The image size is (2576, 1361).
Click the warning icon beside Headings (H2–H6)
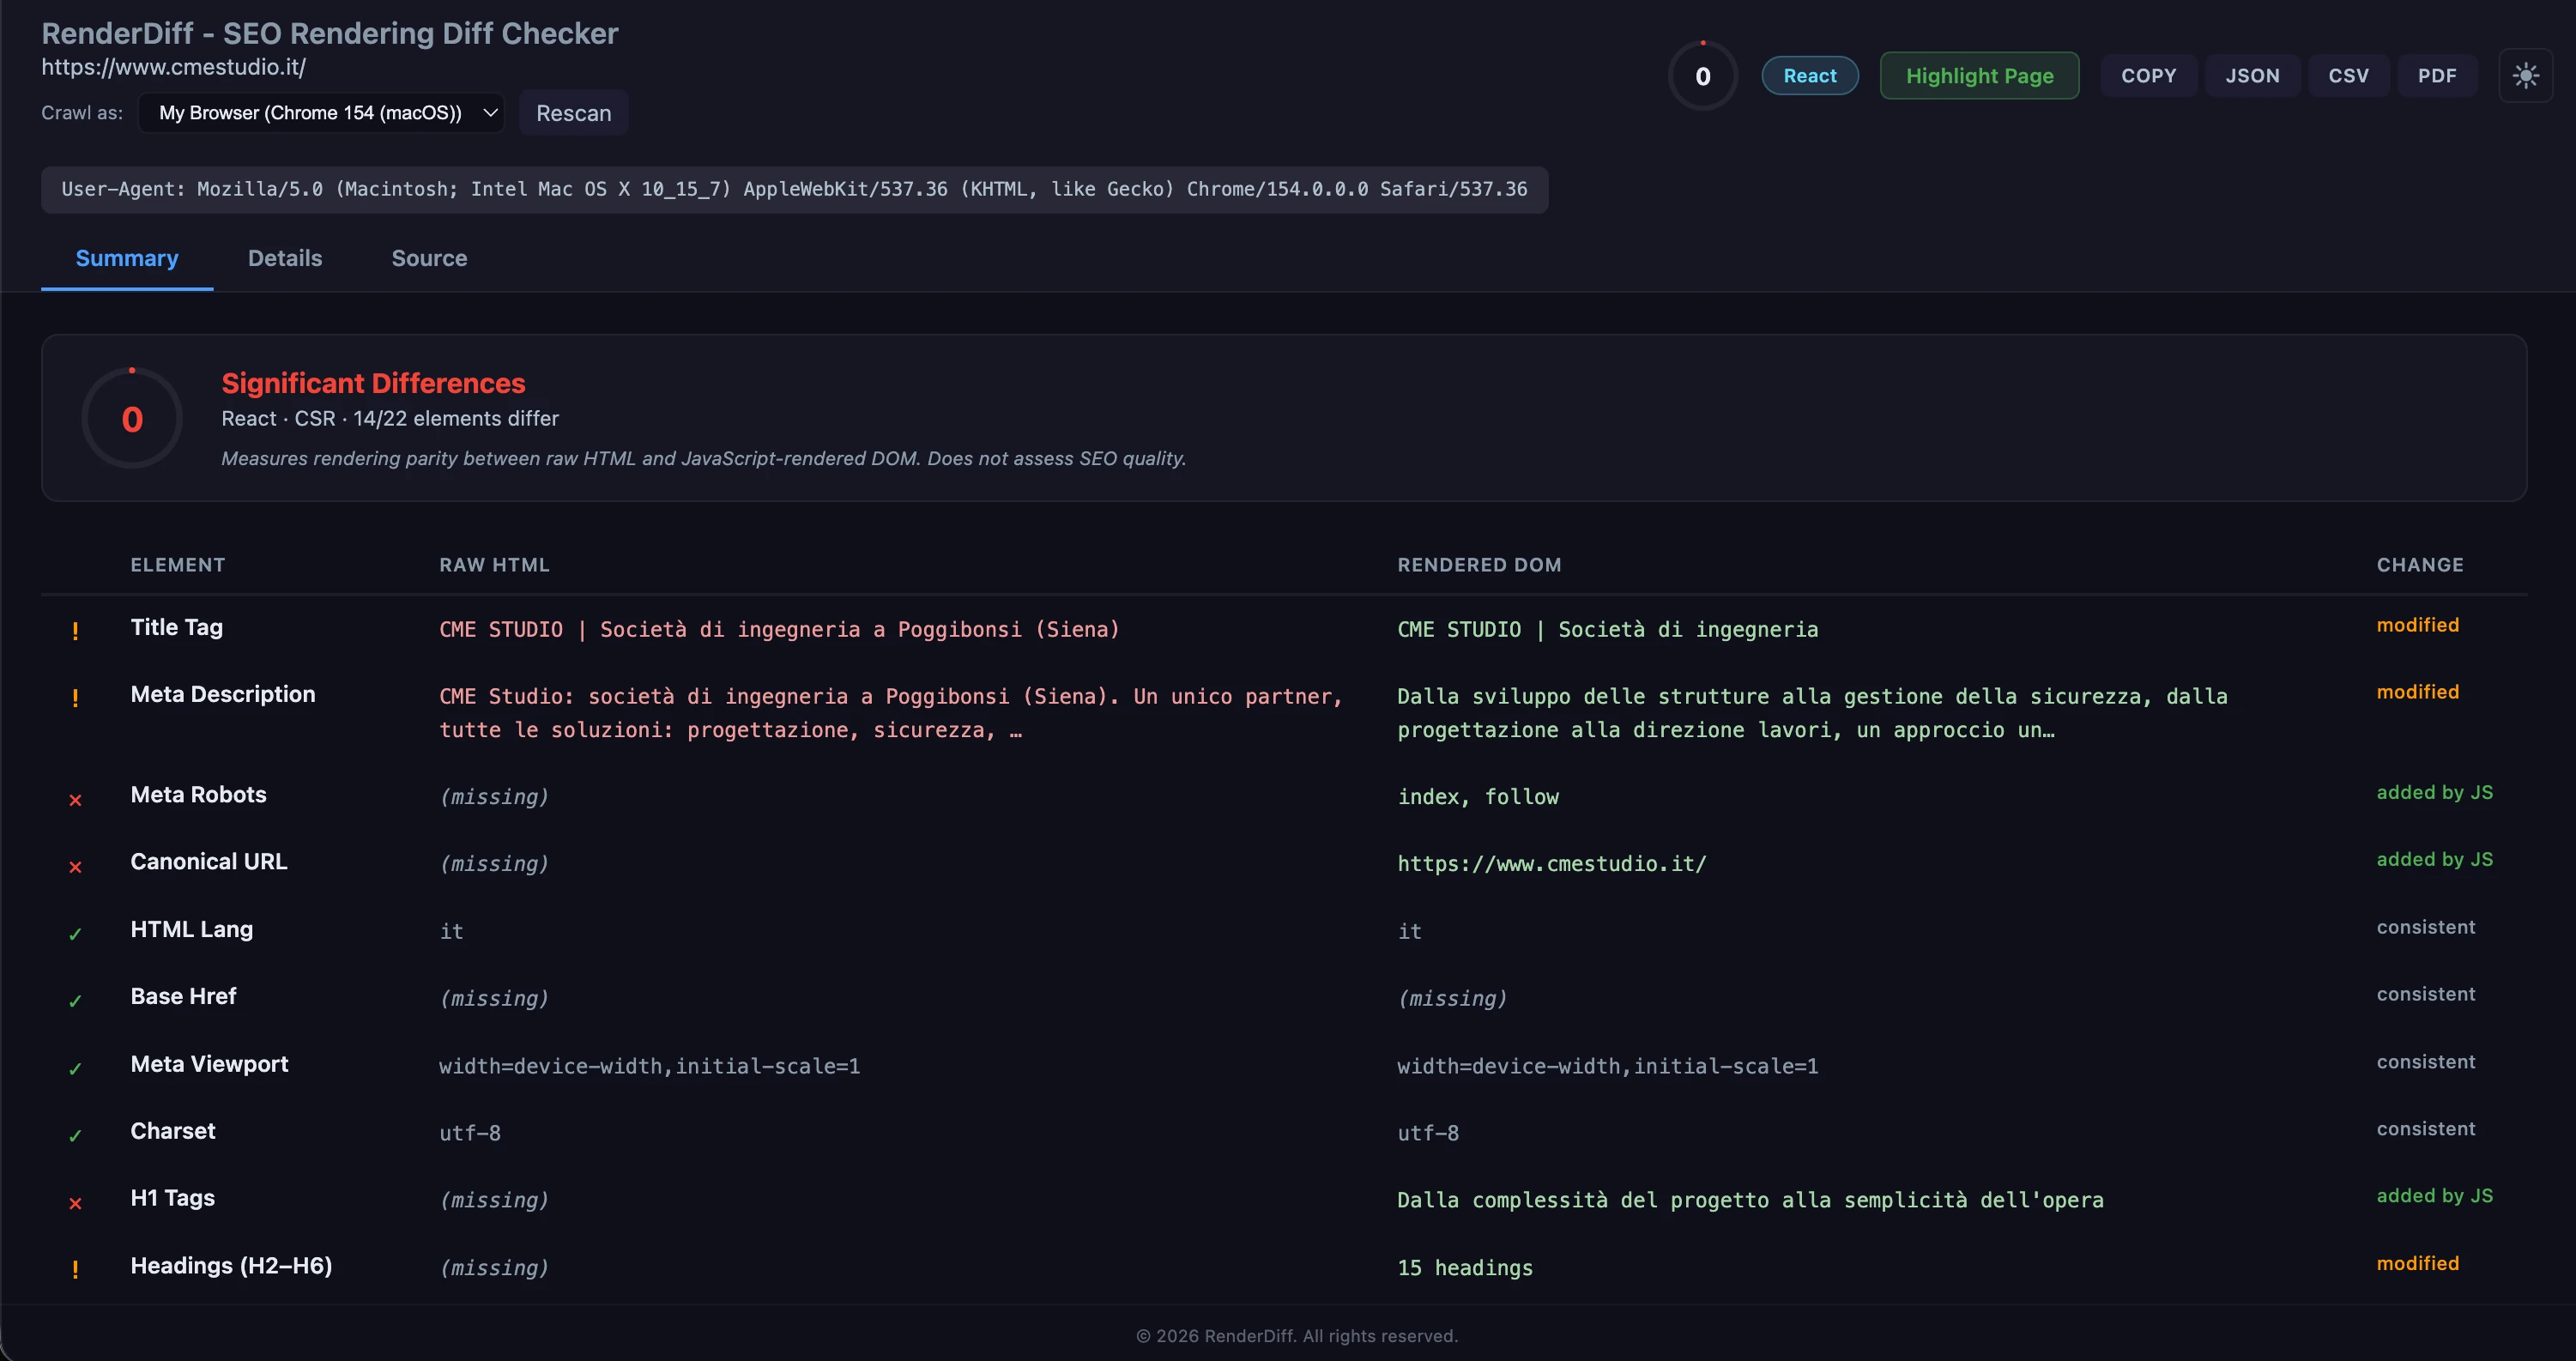click(x=75, y=1269)
